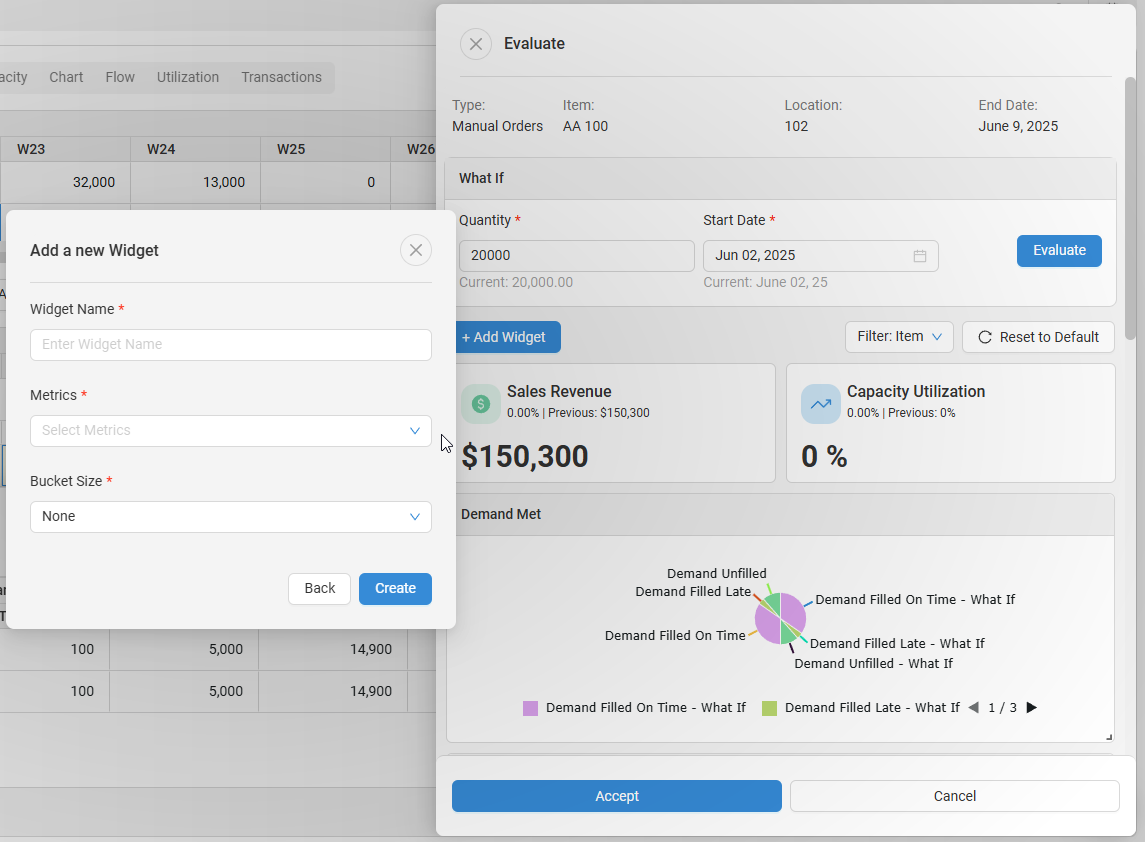Click the Demand Met widget resize handle
Screen dimensions: 1145x842
(x=1108, y=737)
